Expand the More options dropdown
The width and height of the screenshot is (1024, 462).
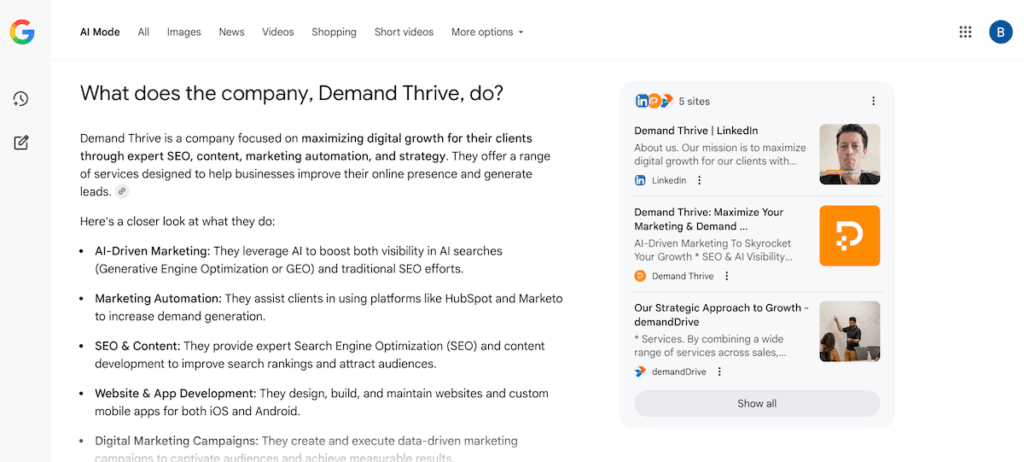pyautogui.click(x=487, y=32)
